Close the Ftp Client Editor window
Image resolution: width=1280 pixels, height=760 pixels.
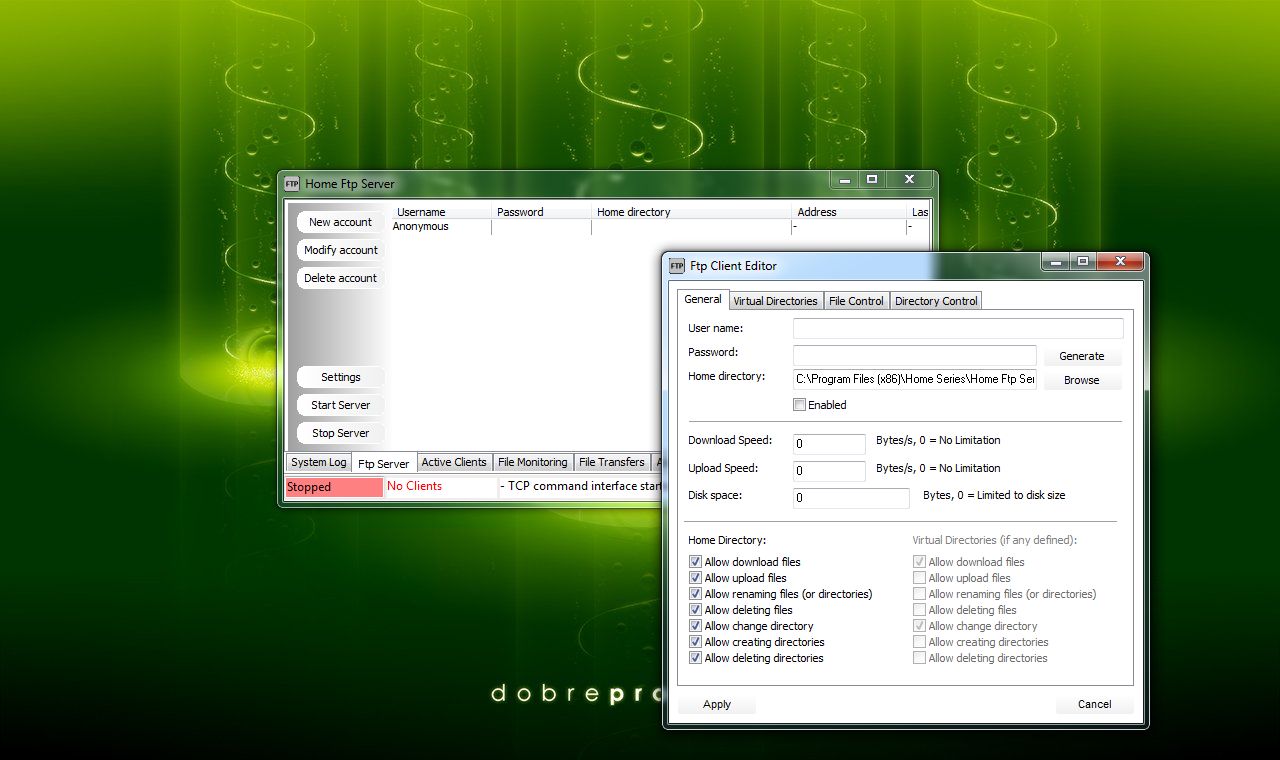coord(1120,261)
